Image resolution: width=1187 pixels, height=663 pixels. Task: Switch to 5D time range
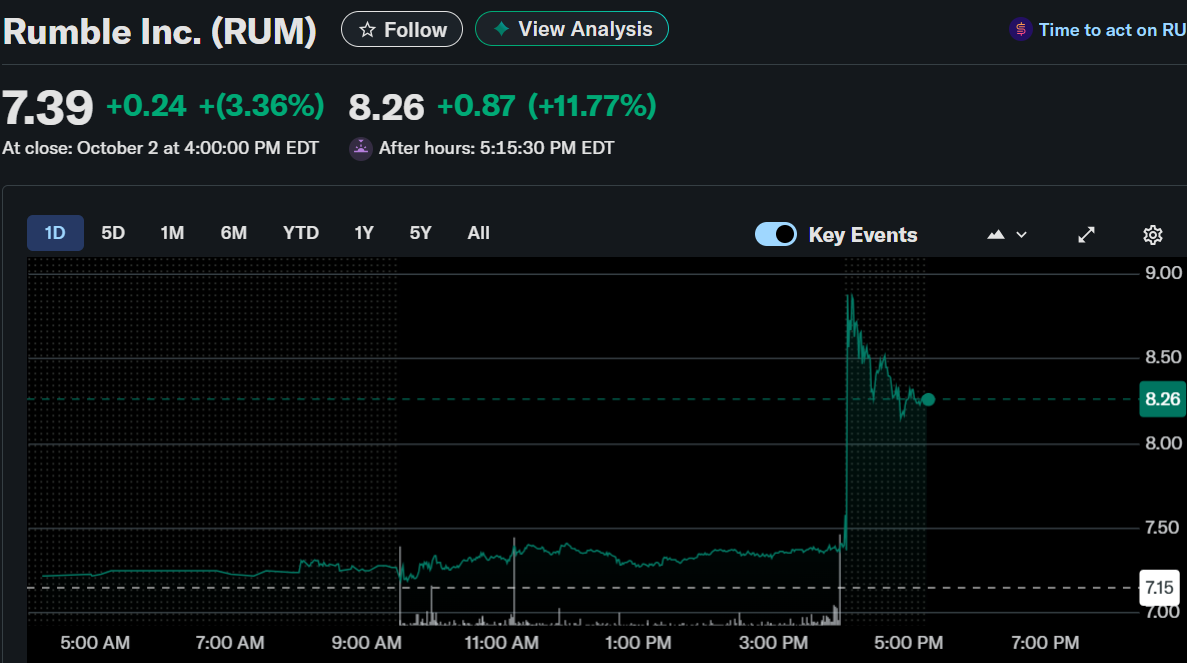pyautogui.click(x=113, y=233)
